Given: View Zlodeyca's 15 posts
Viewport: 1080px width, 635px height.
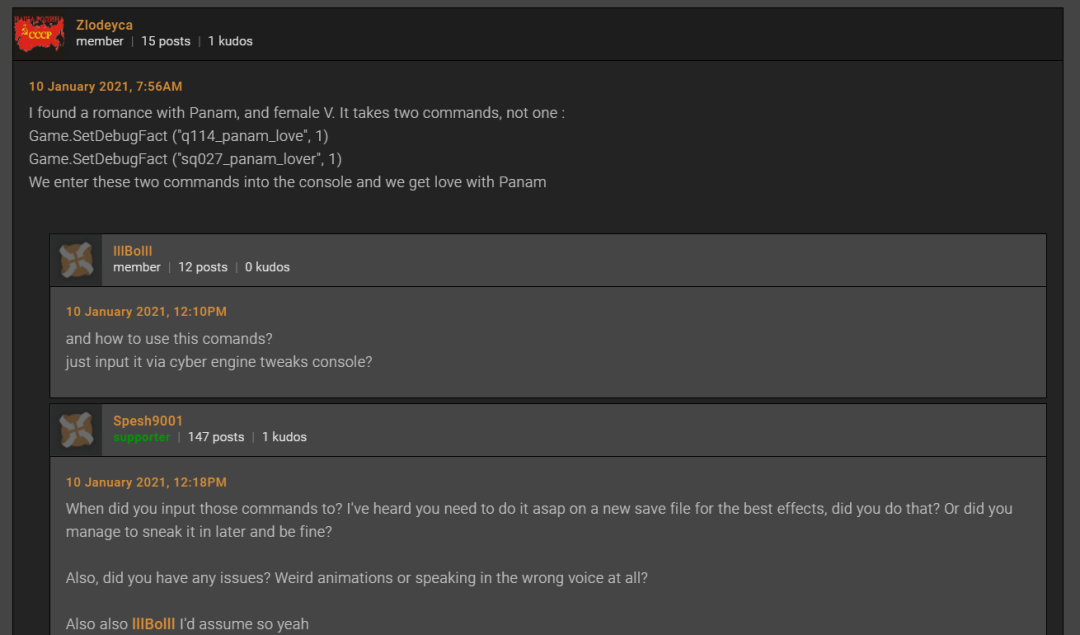Looking at the screenshot, I should (165, 41).
